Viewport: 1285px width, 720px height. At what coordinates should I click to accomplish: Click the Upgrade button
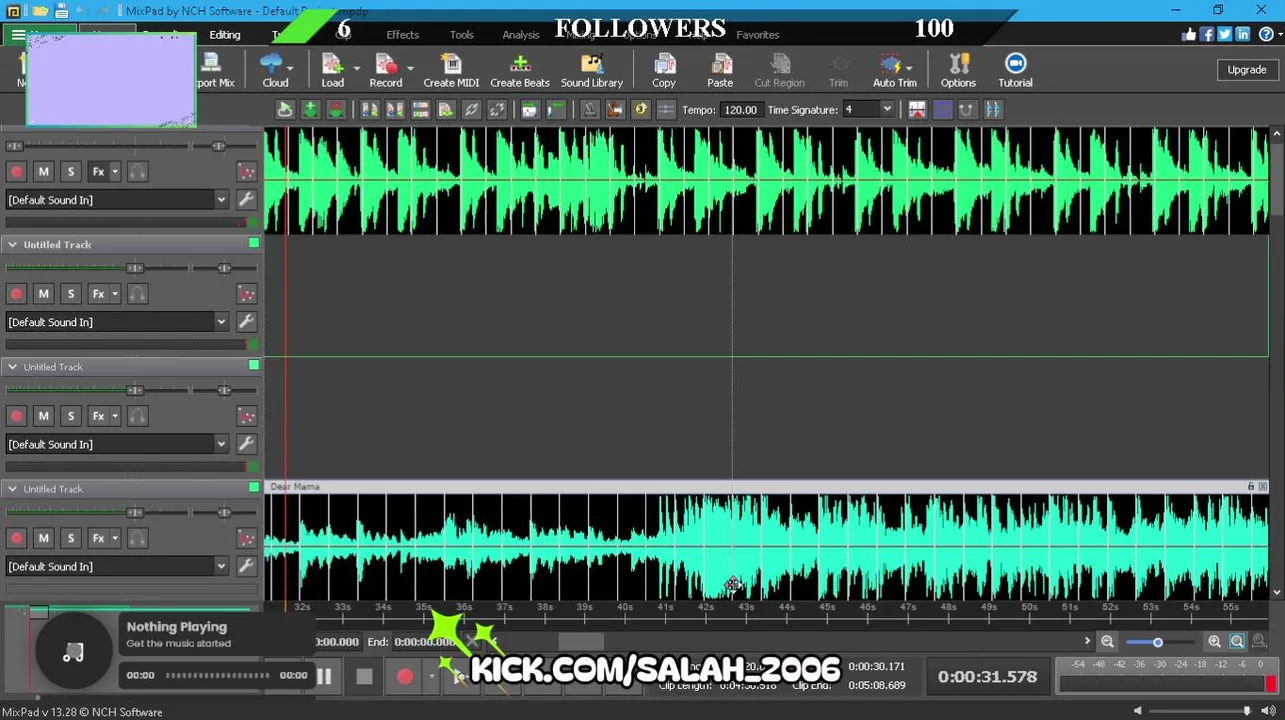[x=1246, y=70]
